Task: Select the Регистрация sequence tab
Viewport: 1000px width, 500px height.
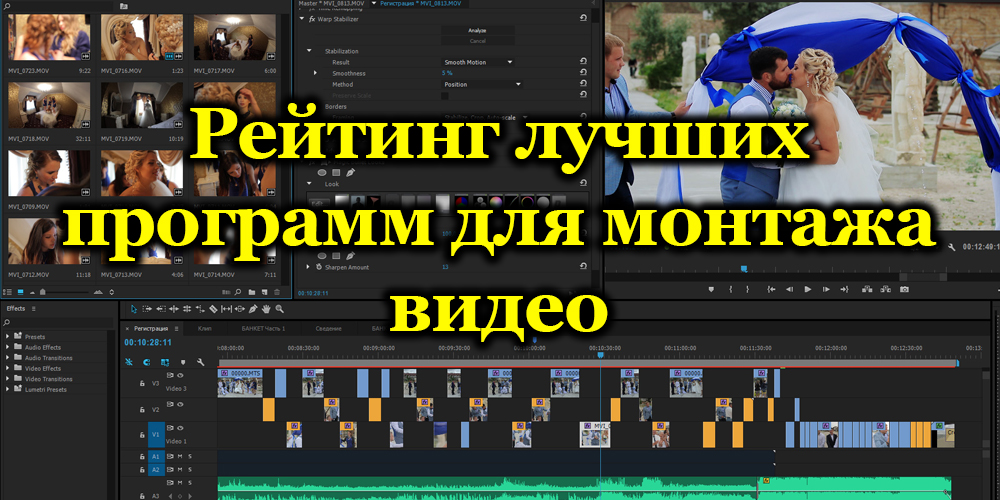Action: (151, 328)
